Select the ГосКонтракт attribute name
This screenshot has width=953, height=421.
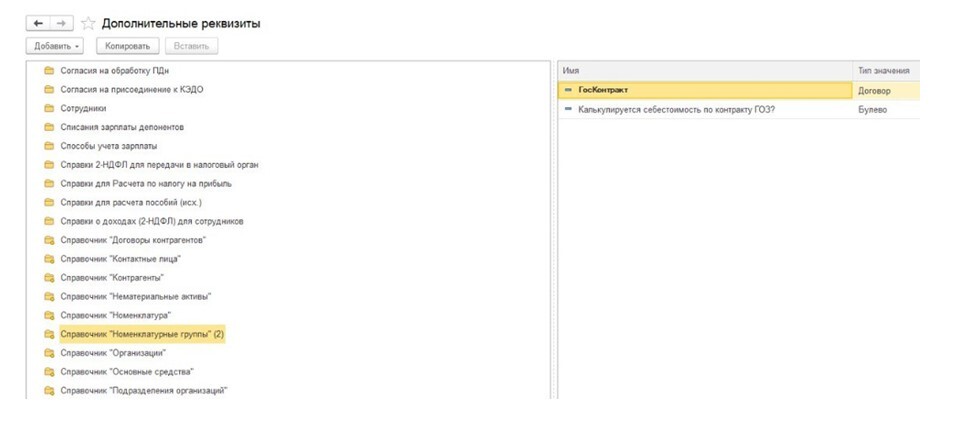click(x=603, y=90)
